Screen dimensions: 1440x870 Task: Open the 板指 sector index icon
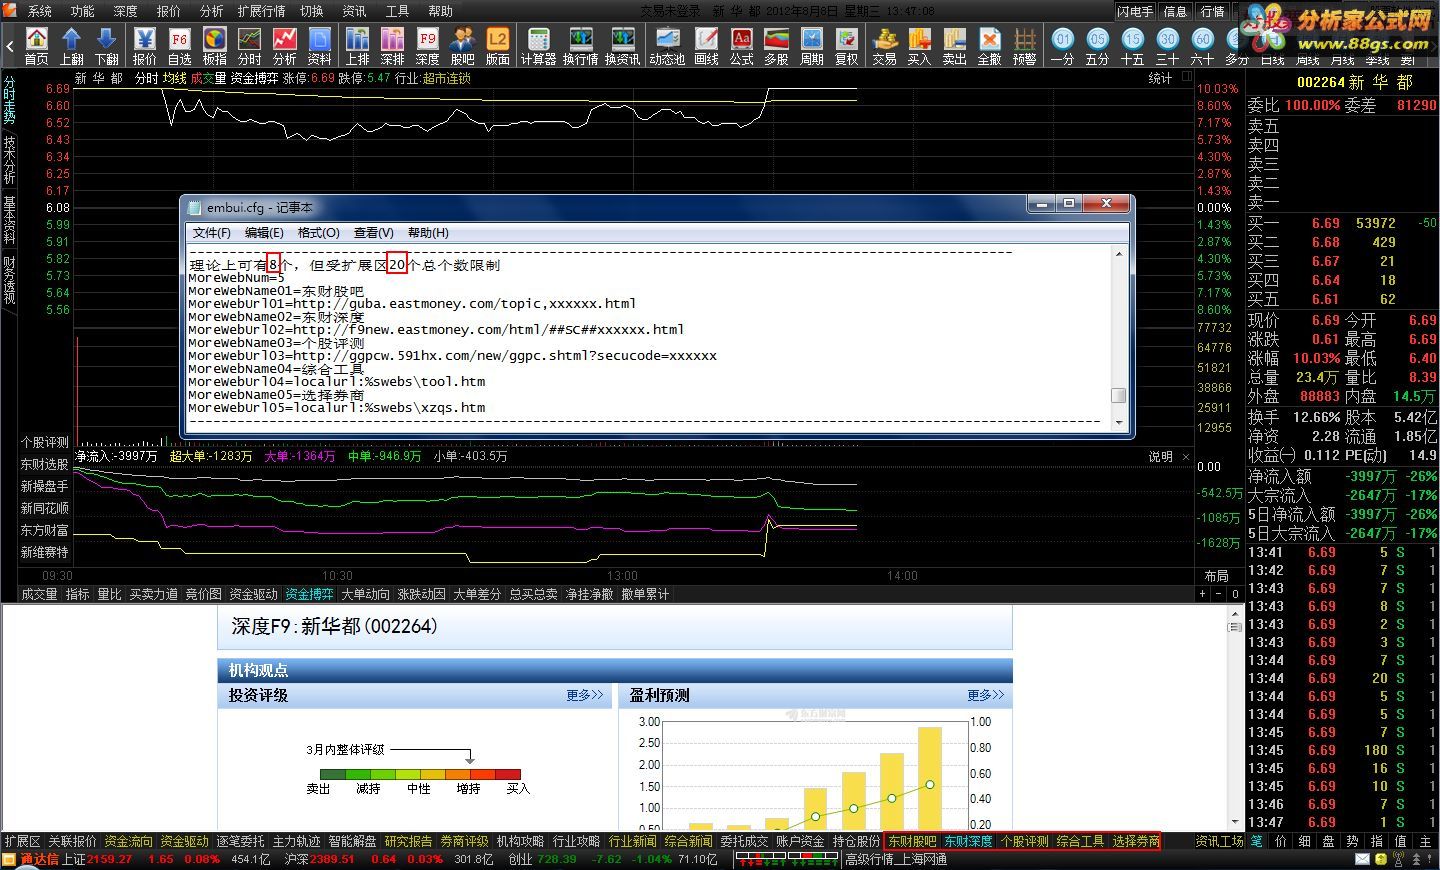tap(215, 46)
